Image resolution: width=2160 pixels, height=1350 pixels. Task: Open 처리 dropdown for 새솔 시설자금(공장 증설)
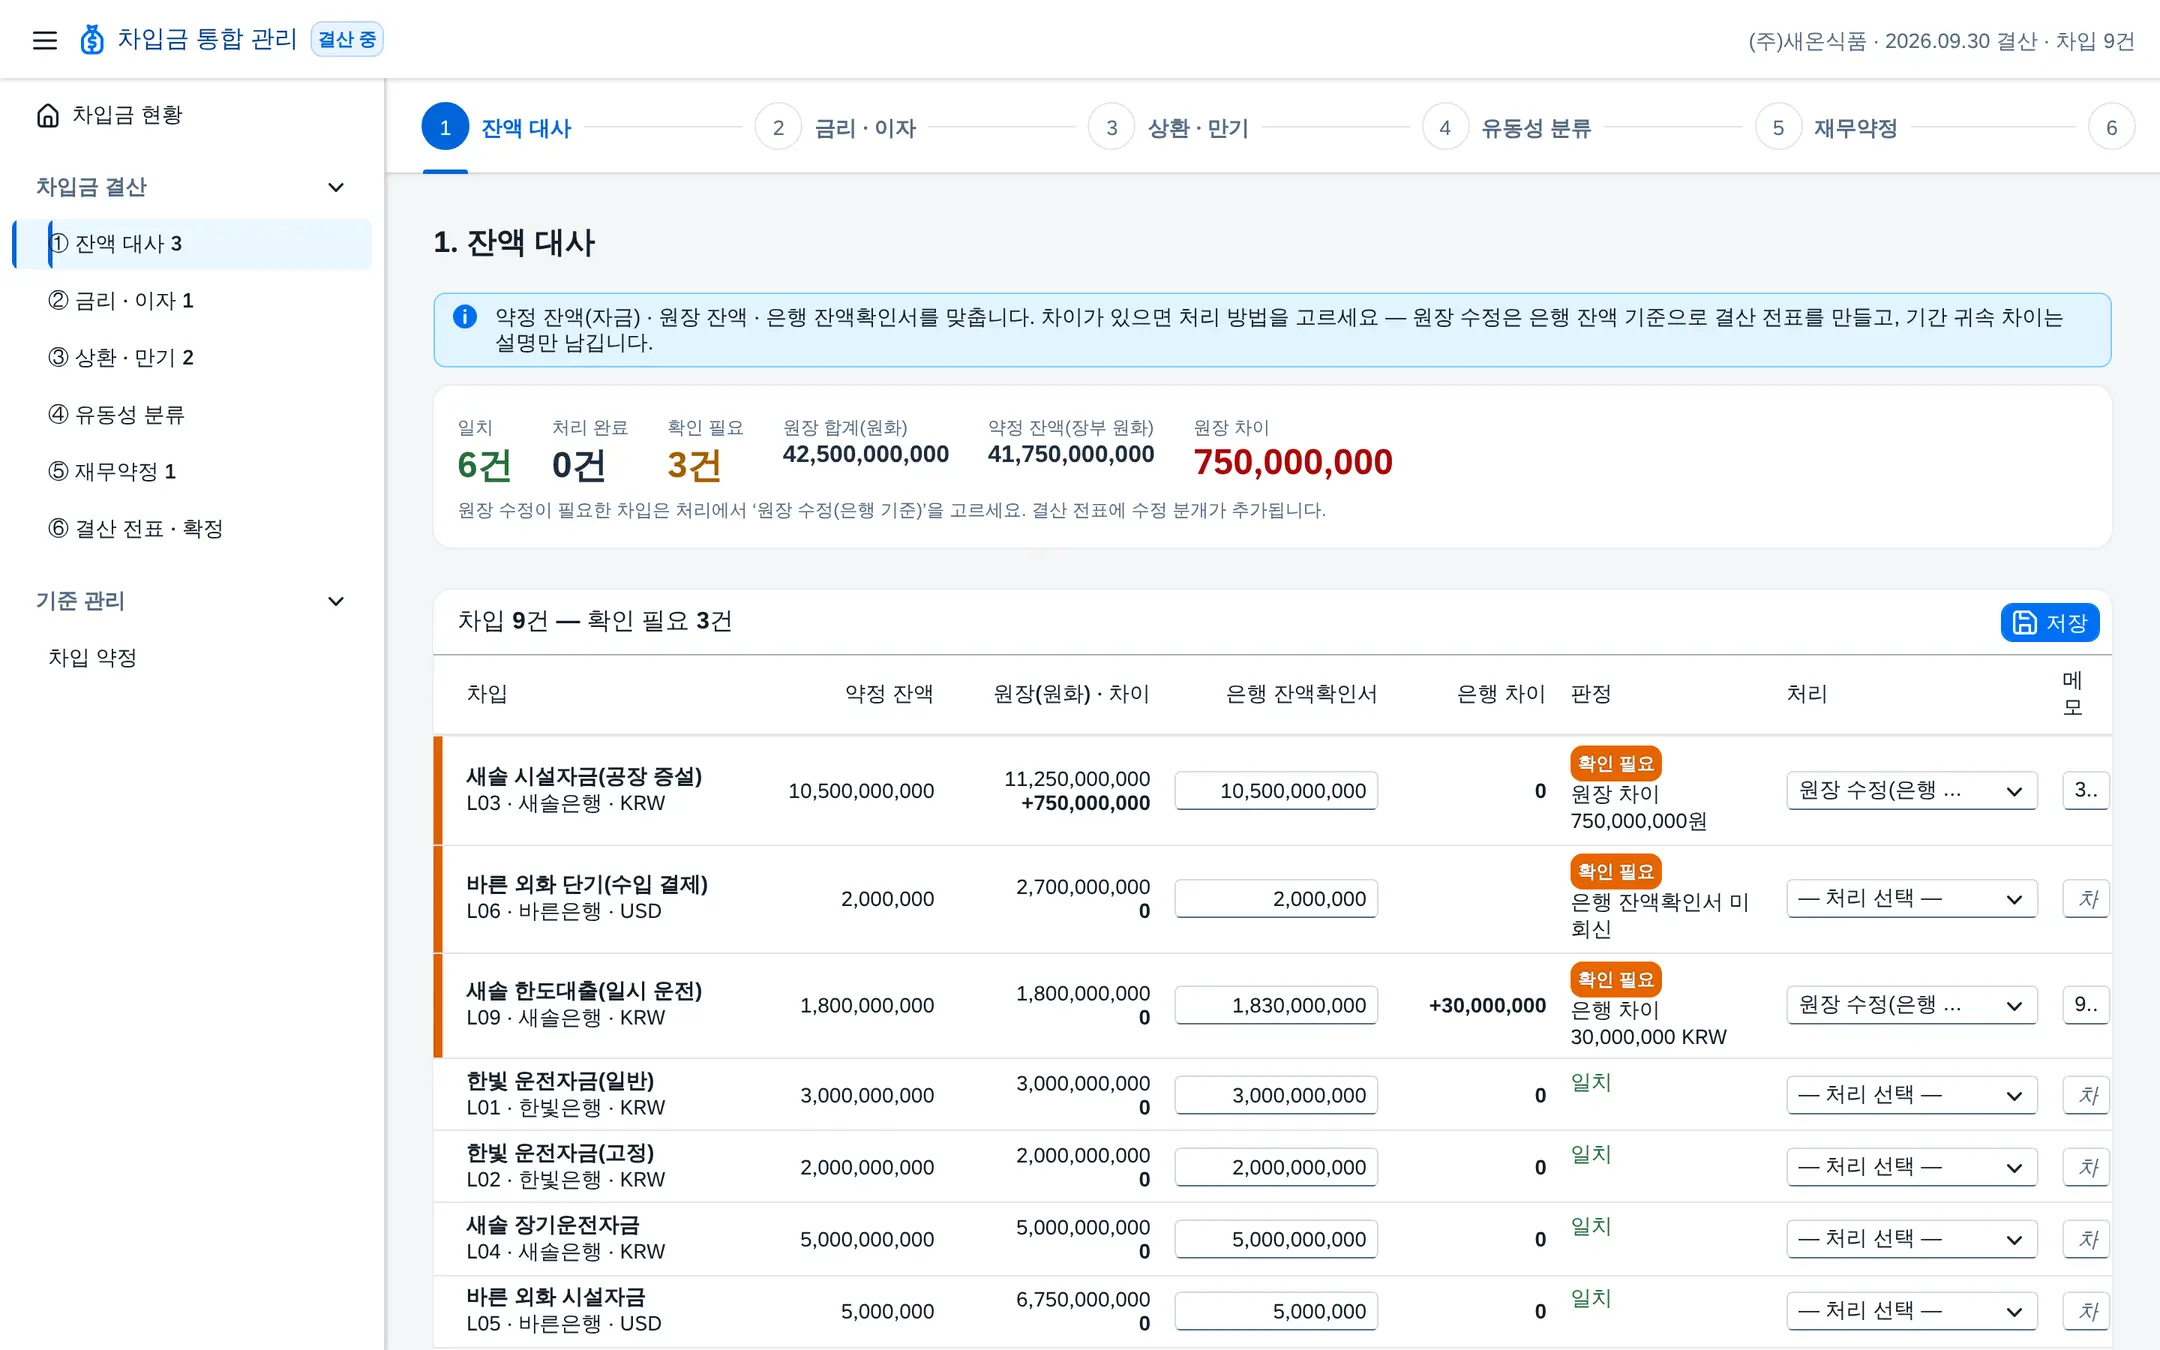pos(1912,790)
